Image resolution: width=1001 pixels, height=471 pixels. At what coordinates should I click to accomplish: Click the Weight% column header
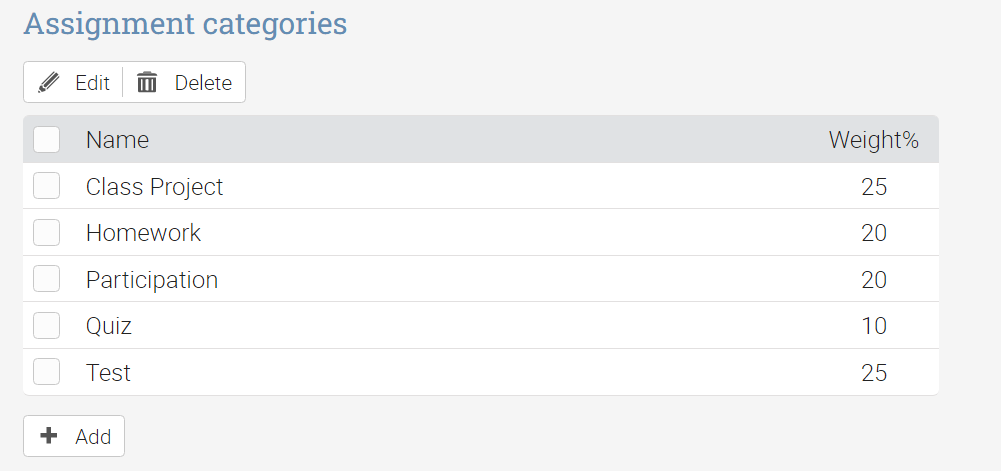click(x=874, y=140)
